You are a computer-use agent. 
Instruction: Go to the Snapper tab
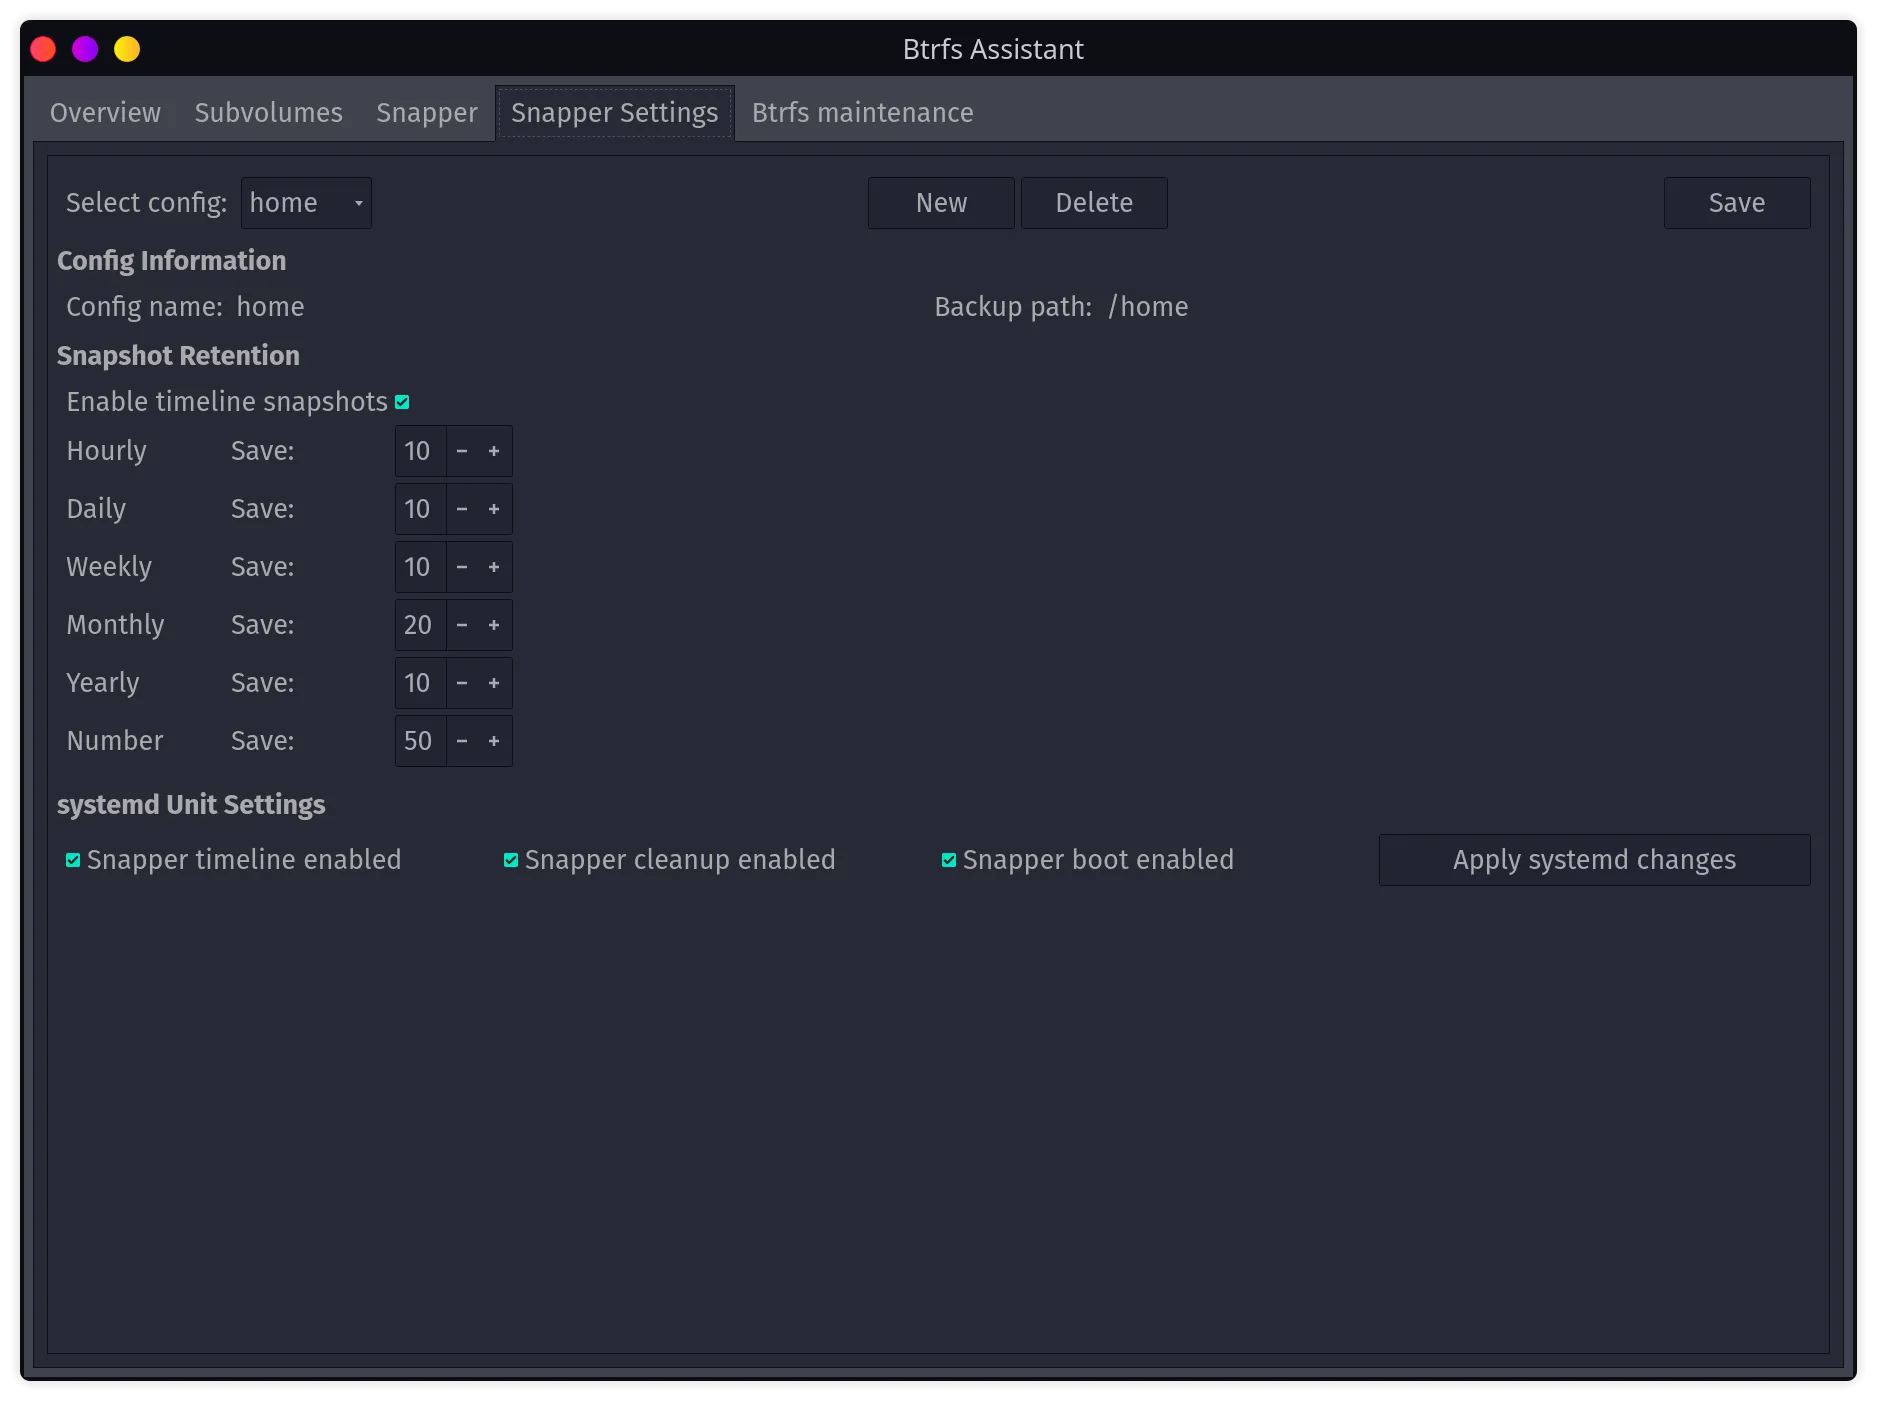coord(426,113)
